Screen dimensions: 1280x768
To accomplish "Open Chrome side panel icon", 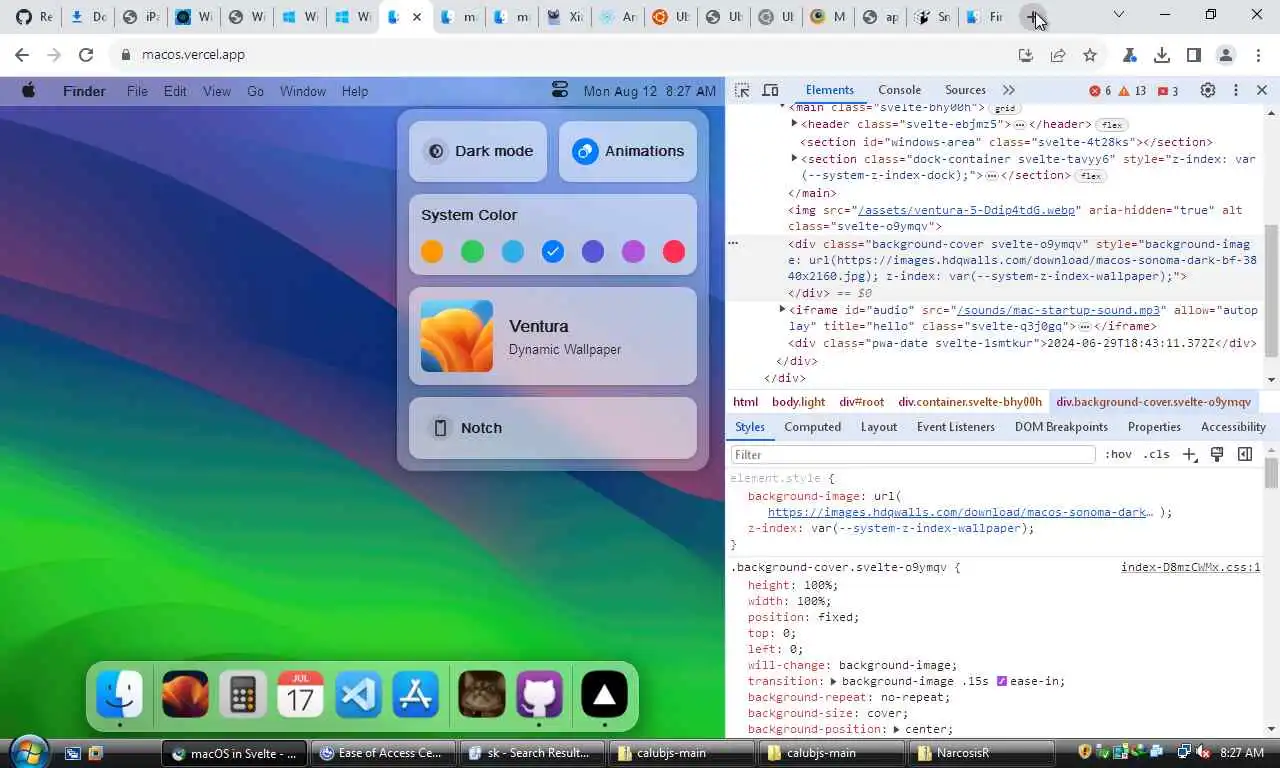I will coord(1194,55).
